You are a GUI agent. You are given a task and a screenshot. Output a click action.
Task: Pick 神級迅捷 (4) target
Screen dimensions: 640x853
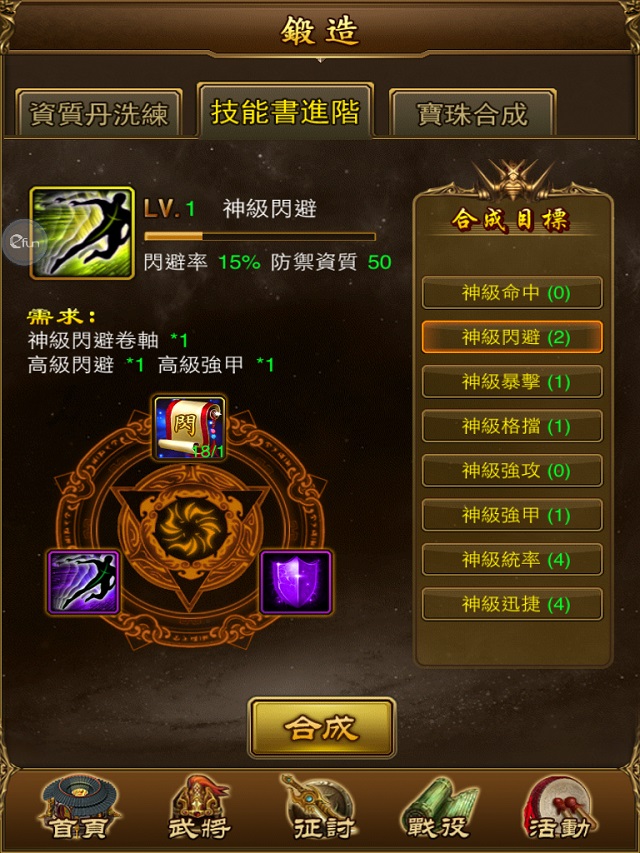pos(512,604)
